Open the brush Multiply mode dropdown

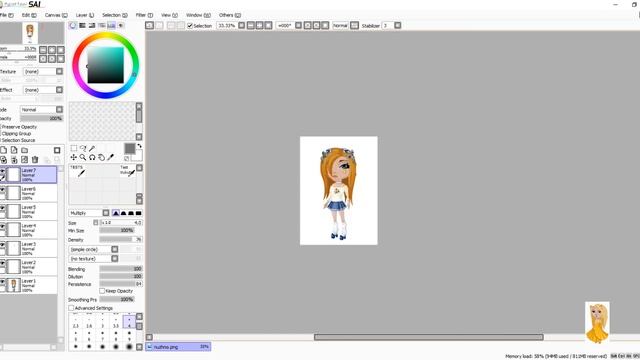click(89, 213)
